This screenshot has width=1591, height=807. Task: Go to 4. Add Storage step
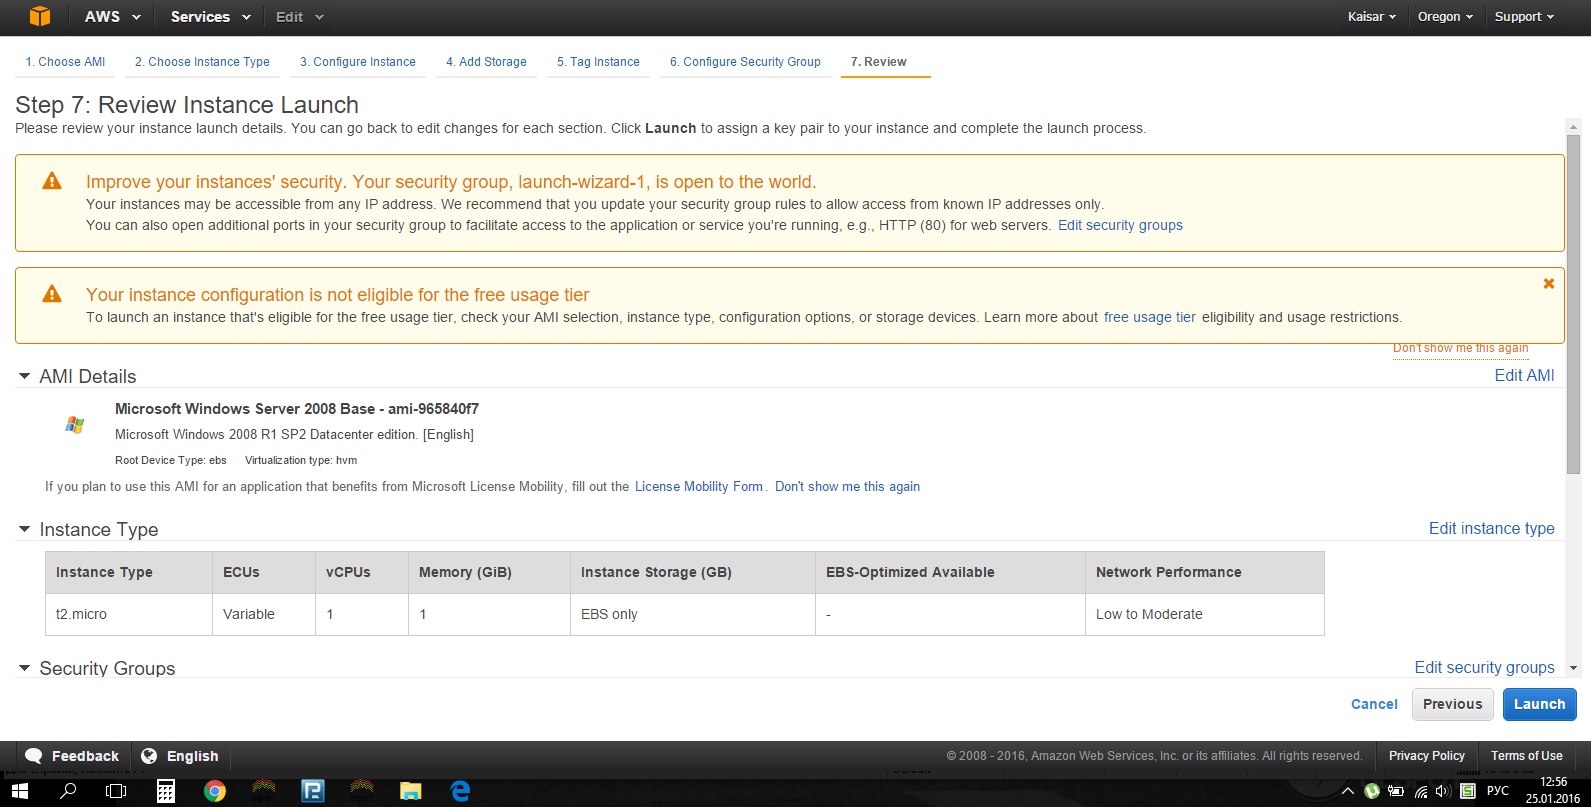486,62
